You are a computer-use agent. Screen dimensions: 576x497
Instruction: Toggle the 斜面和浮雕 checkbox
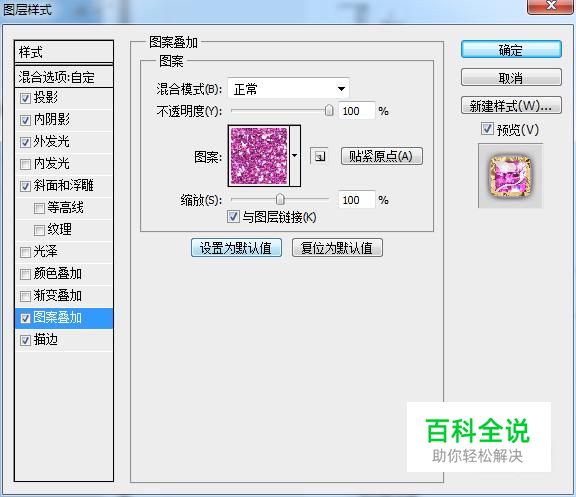[25, 186]
